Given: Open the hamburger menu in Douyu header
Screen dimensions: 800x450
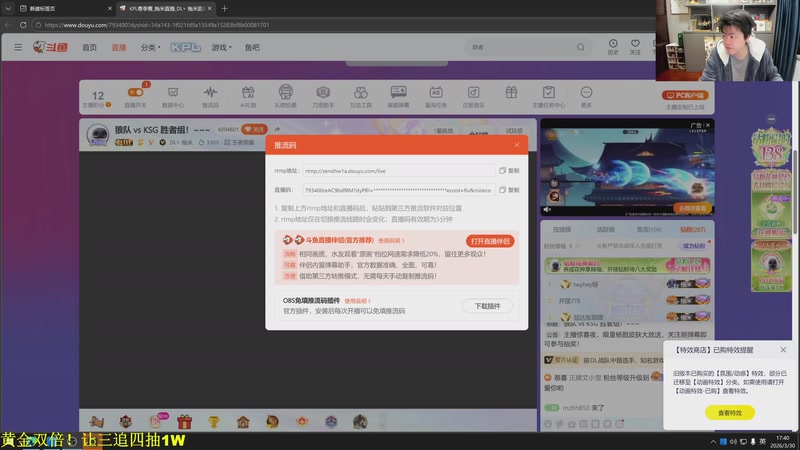Looking at the screenshot, I should pyautogui.click(x=18, y=47).
